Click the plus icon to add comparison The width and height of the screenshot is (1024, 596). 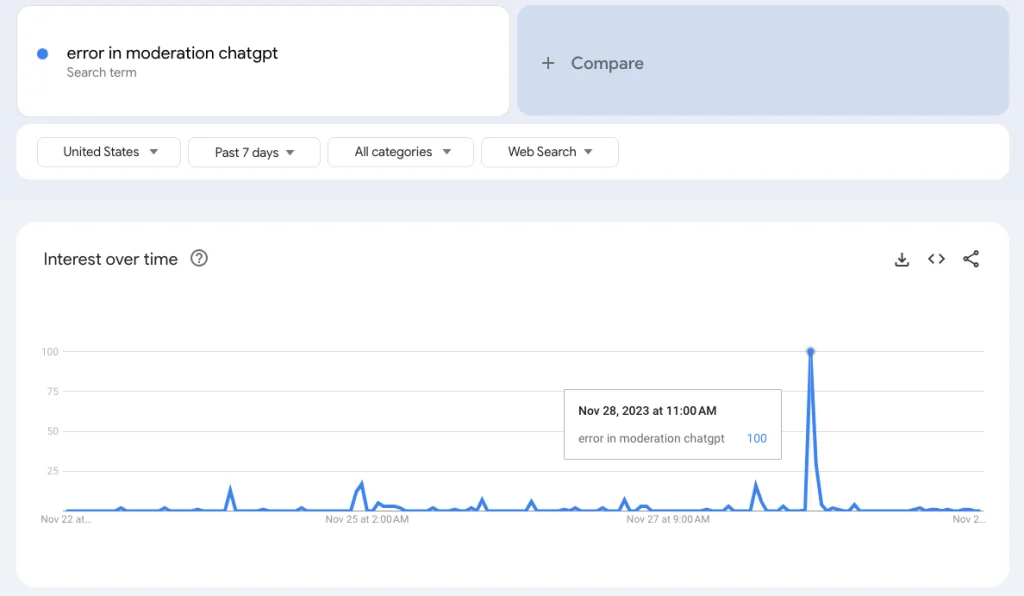548,63
